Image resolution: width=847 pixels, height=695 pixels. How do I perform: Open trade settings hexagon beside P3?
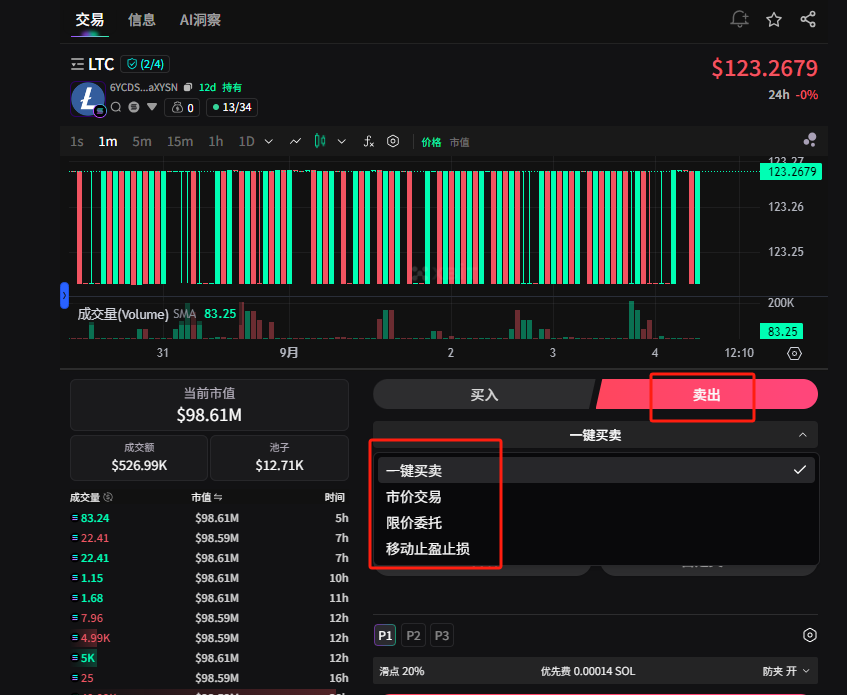click(809, 635)
